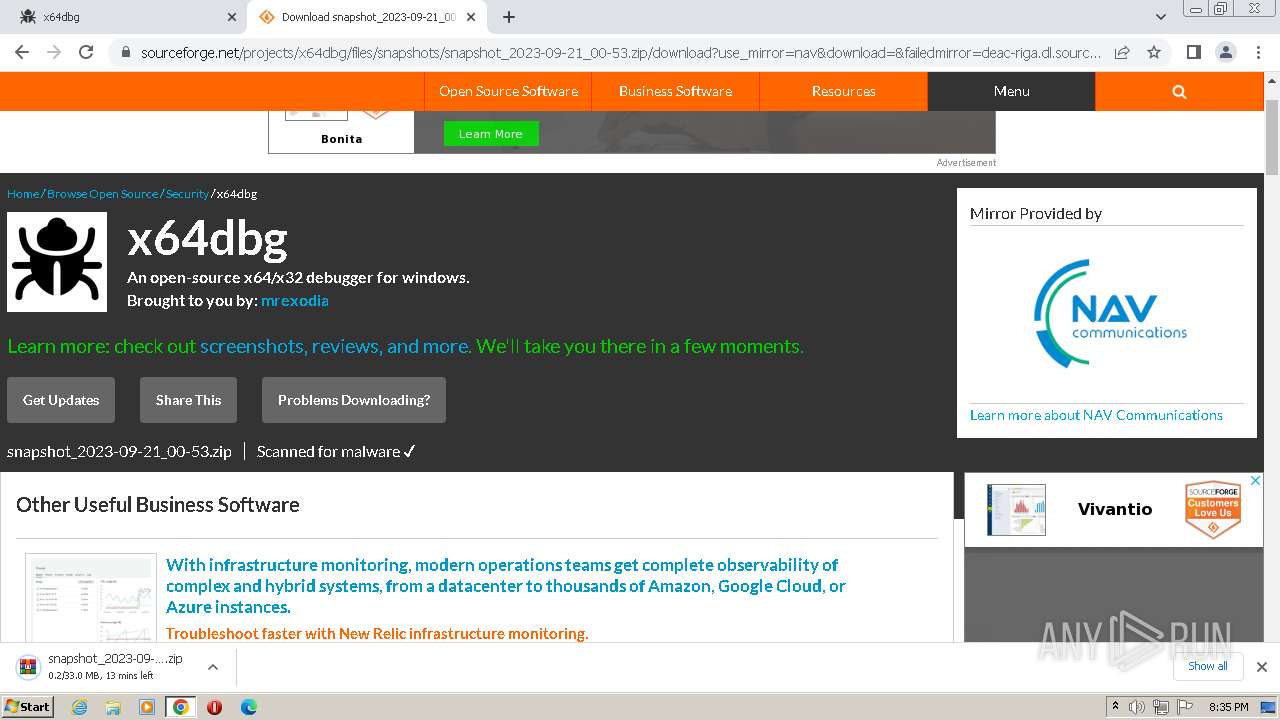Open the Opera taskbar icon

214,707
